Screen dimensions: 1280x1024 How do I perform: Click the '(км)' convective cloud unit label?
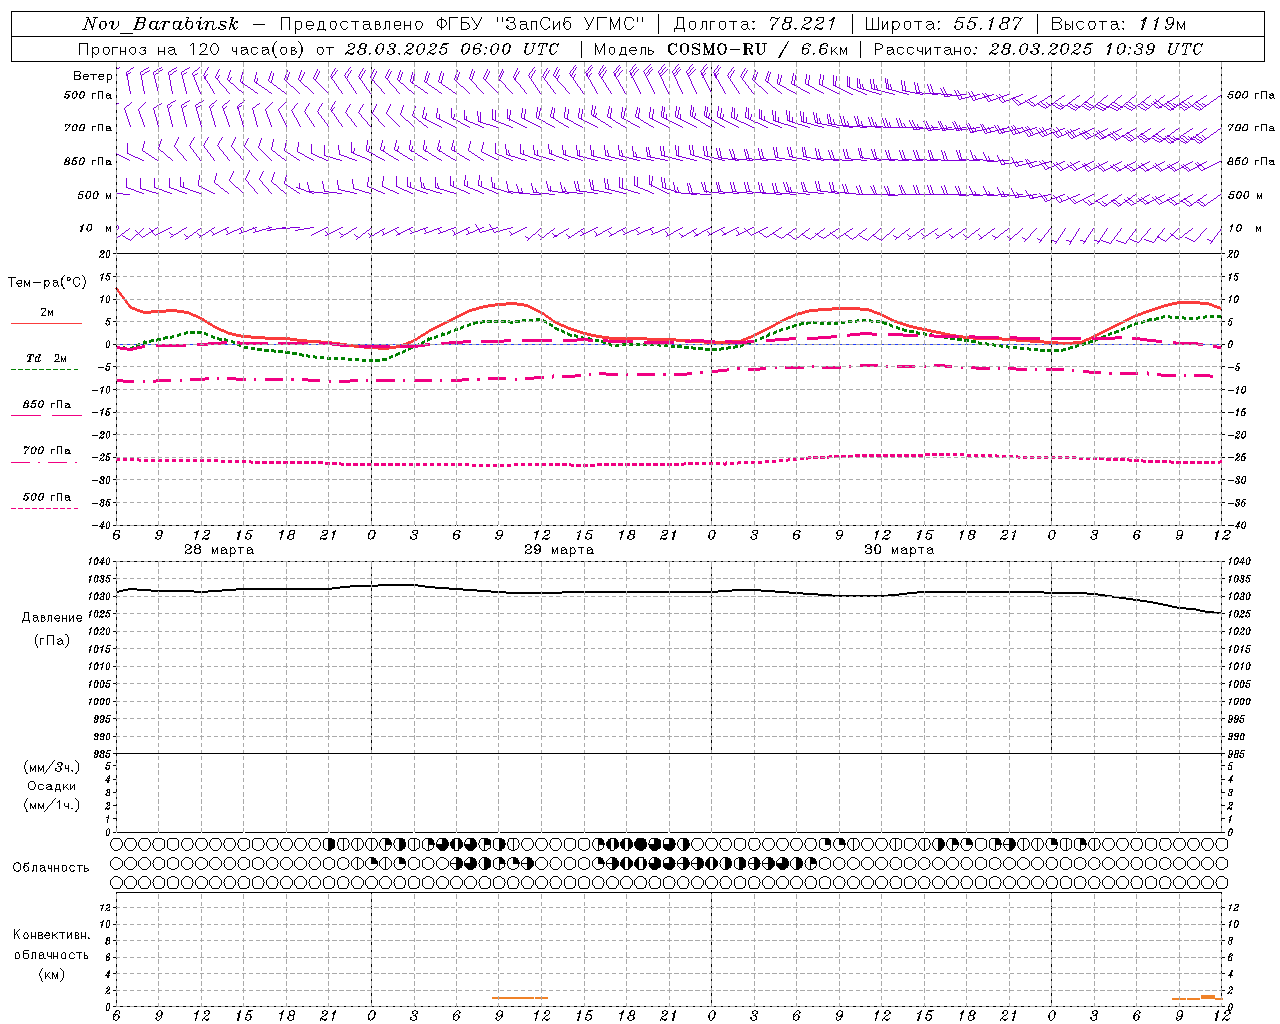(x=52, y=974)
